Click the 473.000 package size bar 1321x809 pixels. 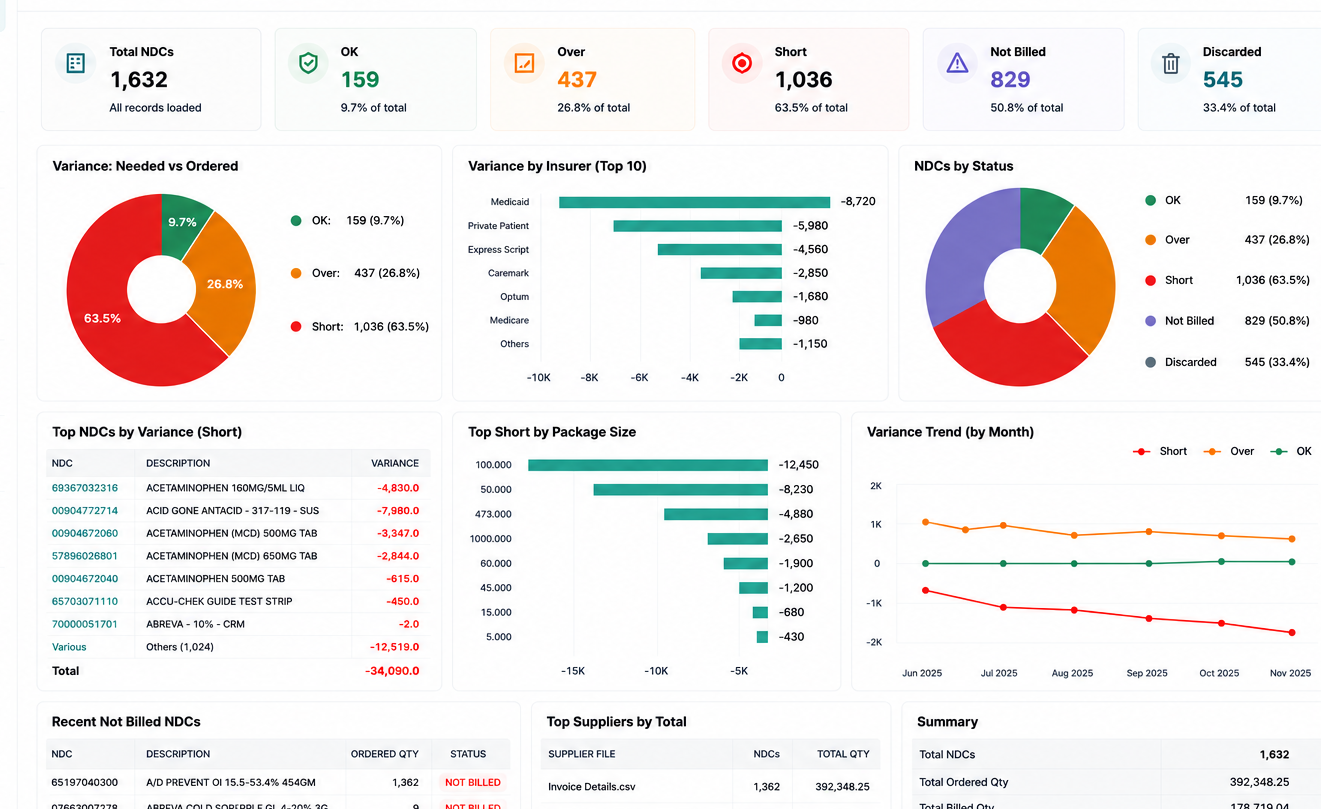coord(716,514)
